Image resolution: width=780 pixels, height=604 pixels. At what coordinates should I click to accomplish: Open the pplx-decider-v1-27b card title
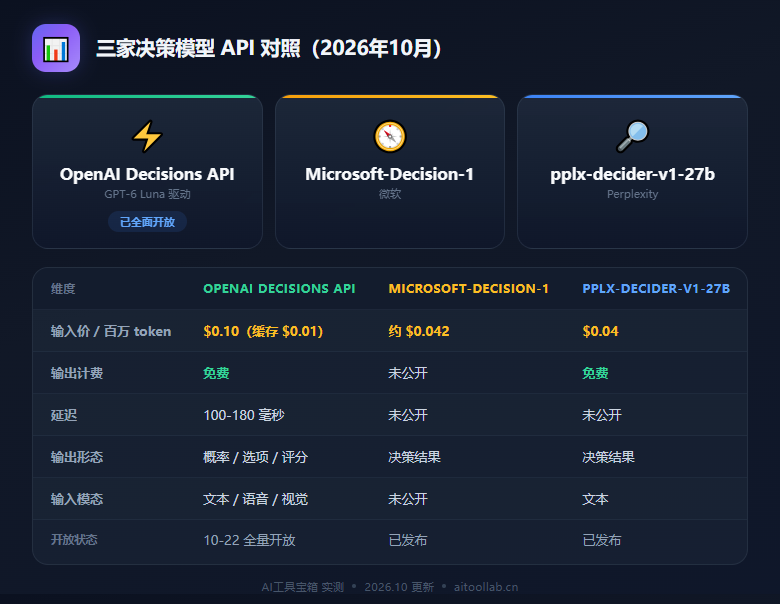tap(632, 174)
